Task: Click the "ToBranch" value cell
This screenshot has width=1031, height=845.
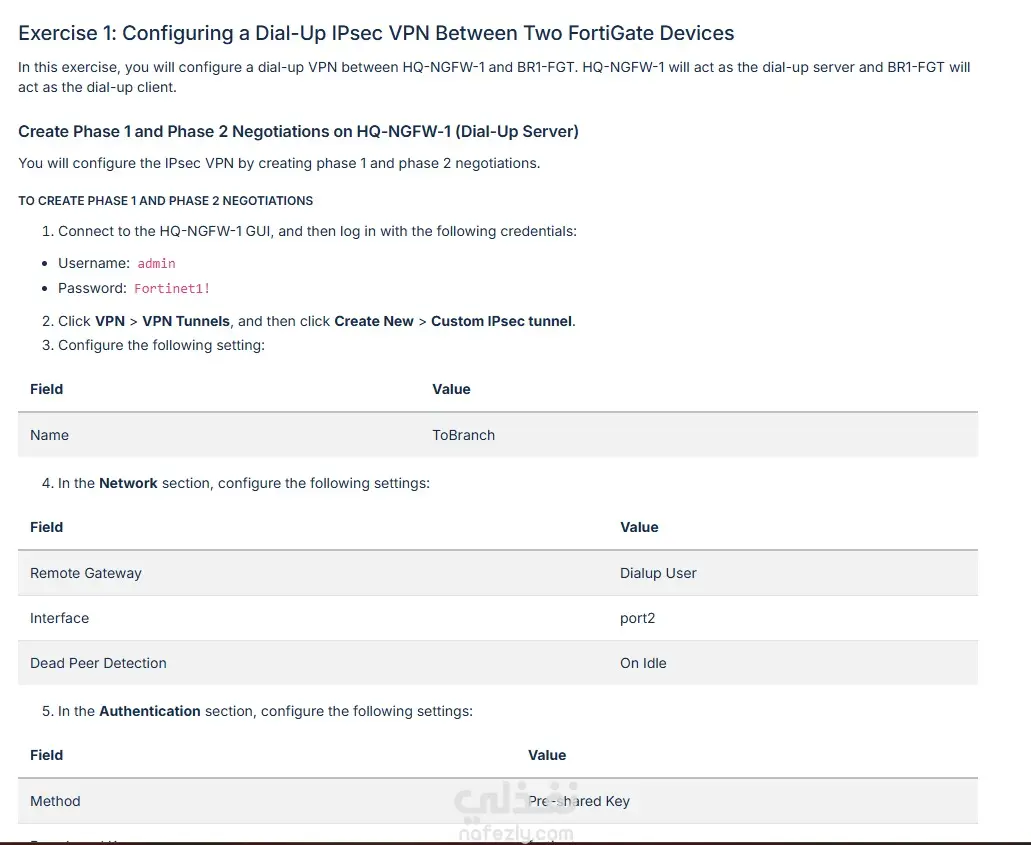Action: 463,436
